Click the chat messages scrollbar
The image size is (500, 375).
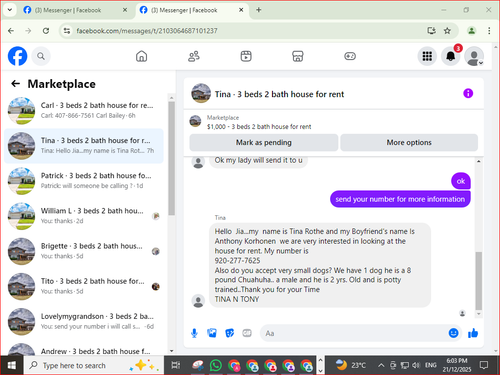tap(479, 281)
